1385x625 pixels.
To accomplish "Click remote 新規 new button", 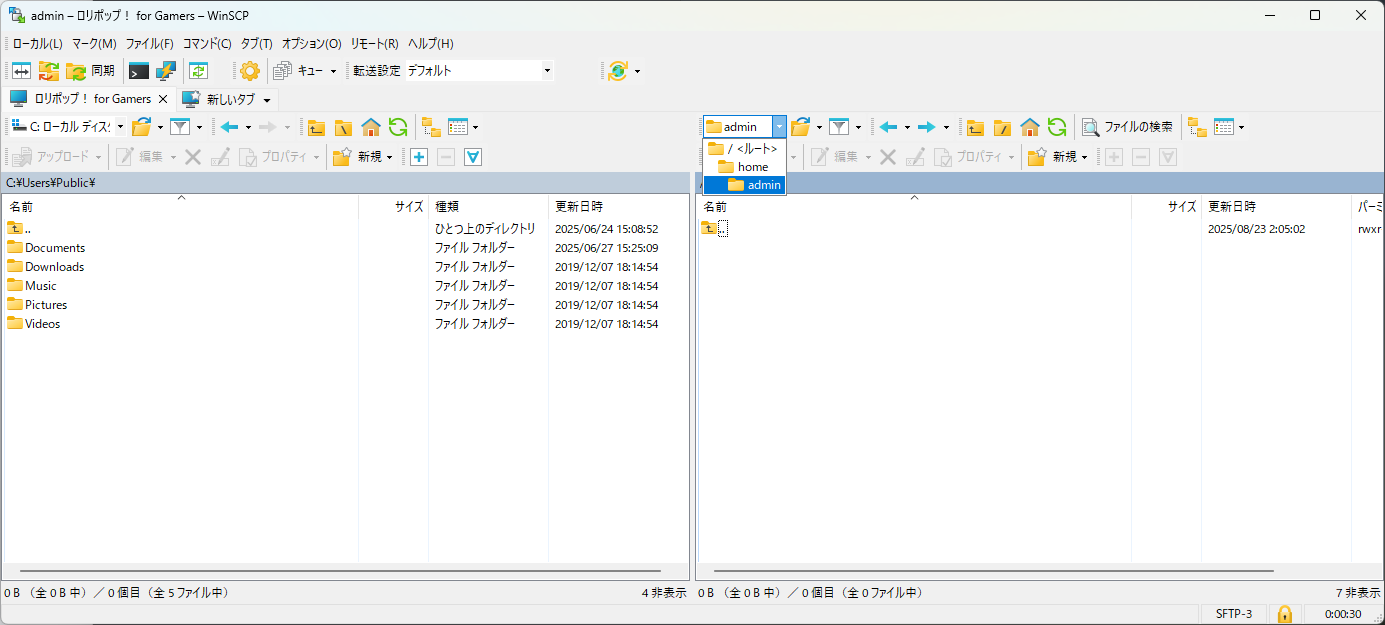I will pos(1058,157).
